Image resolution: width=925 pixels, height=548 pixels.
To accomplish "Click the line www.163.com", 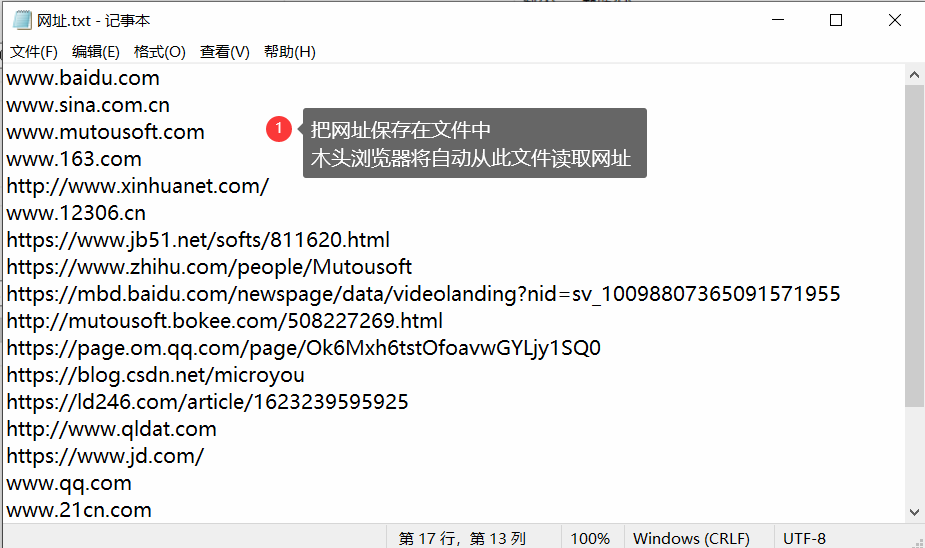I will click(74, 159).
